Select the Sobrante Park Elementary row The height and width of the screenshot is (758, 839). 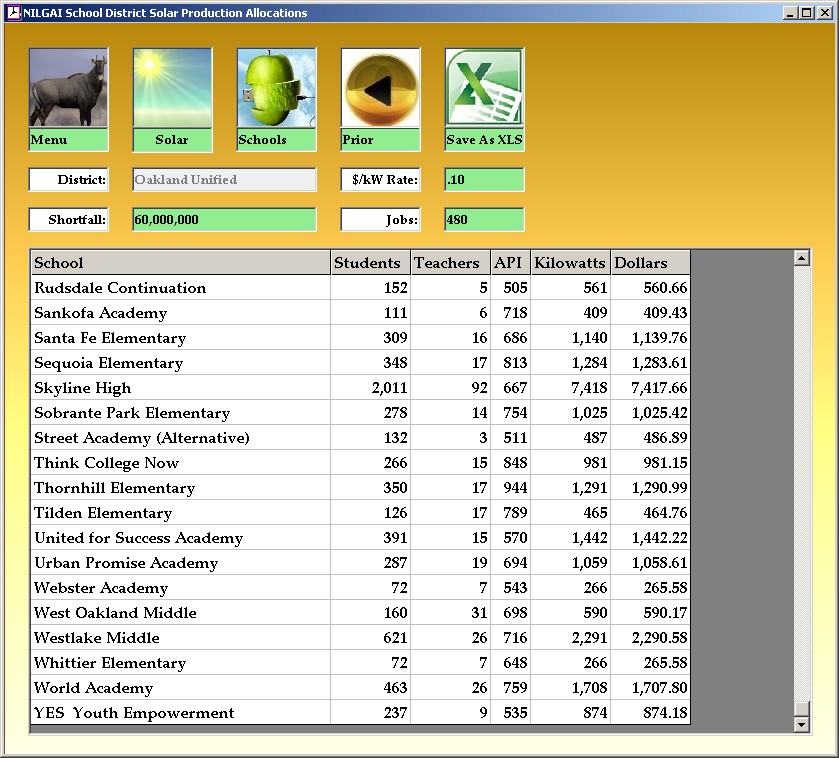(x=361, y=412)
